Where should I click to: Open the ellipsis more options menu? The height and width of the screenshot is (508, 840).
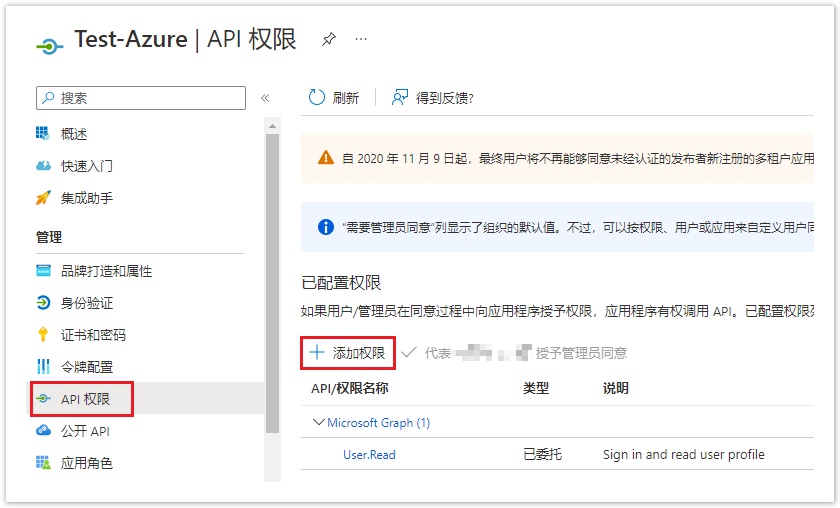(361, 39)
